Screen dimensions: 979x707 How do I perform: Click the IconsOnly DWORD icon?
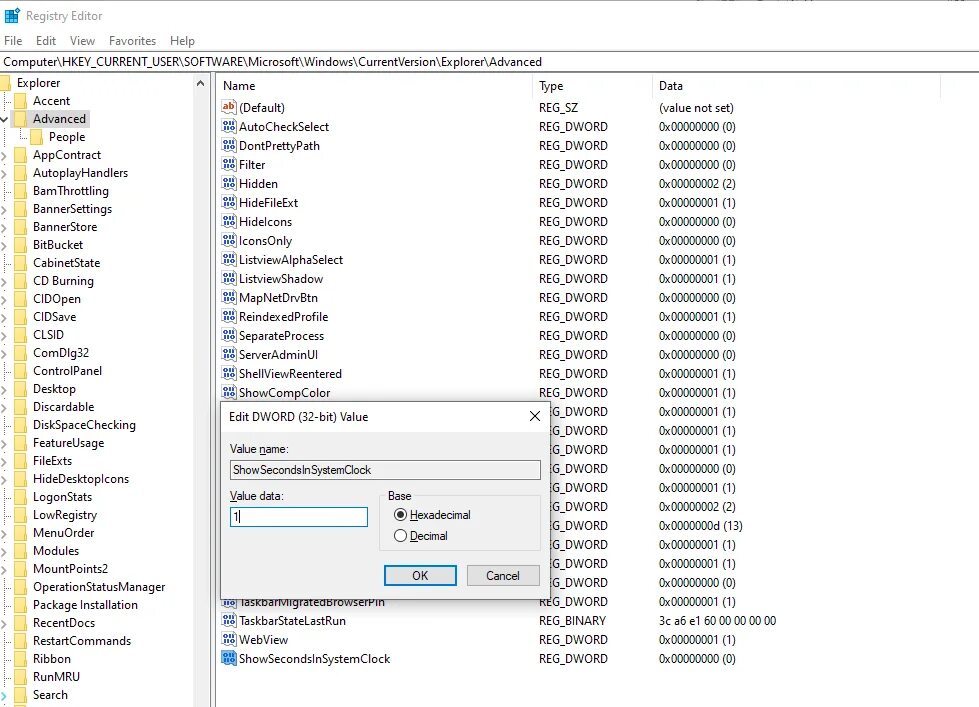coord(229,240)
